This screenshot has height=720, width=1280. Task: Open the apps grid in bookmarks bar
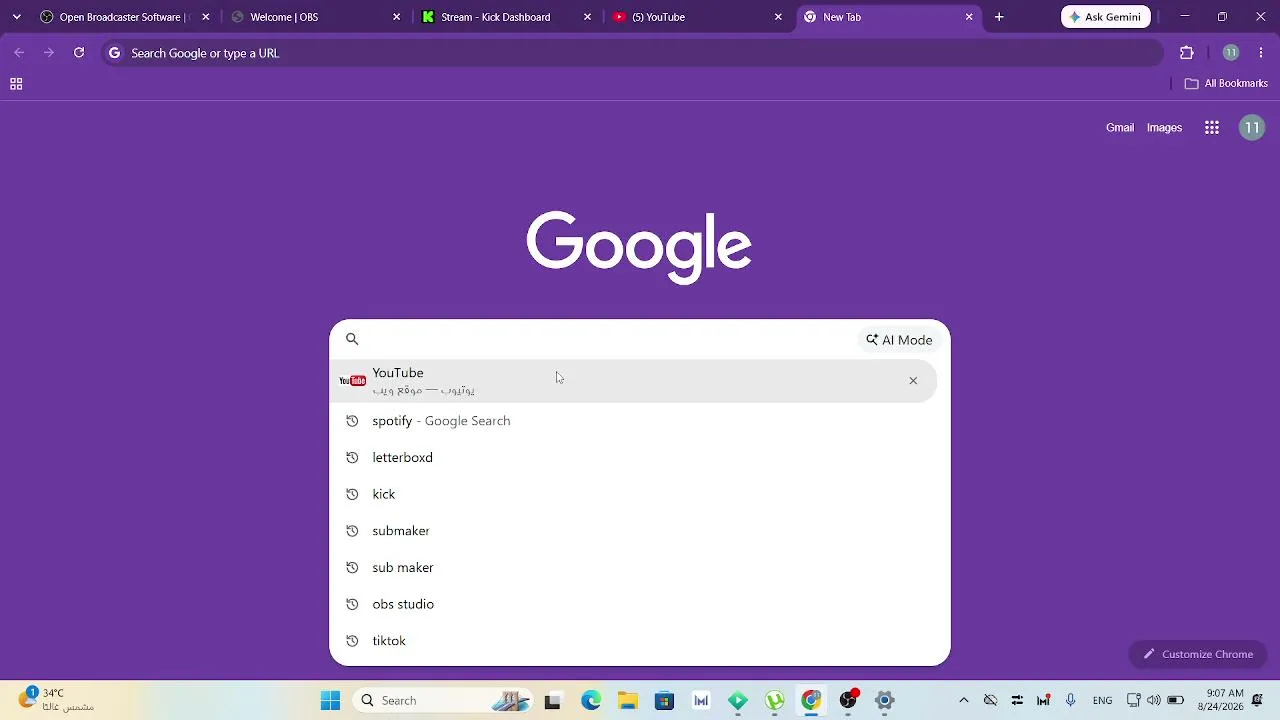click(x=16, y=84)
